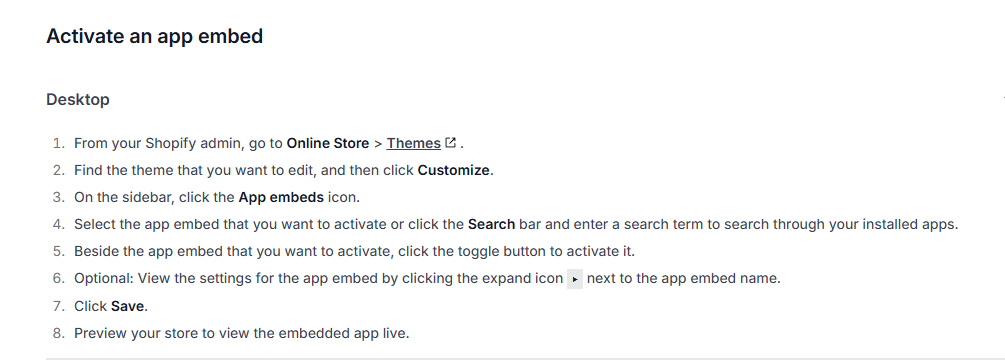Viewport: 1005px width, 363px height.
Task: Open the Themes link in step 1
Action: [413, 143]
